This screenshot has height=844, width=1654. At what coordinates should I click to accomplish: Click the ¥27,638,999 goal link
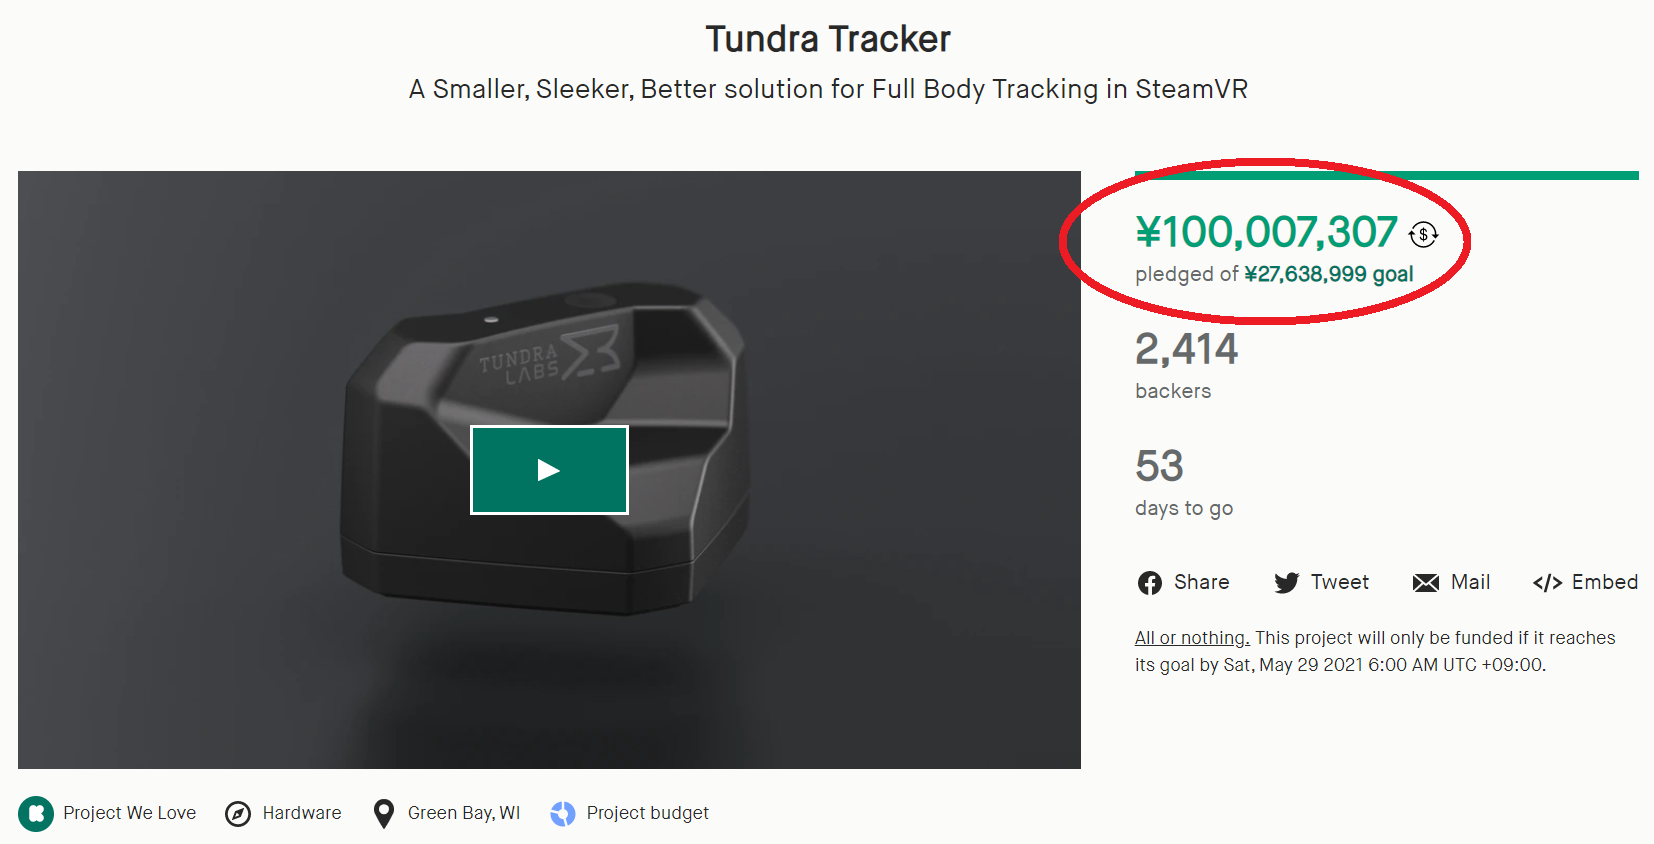[x=1327, y=273]
